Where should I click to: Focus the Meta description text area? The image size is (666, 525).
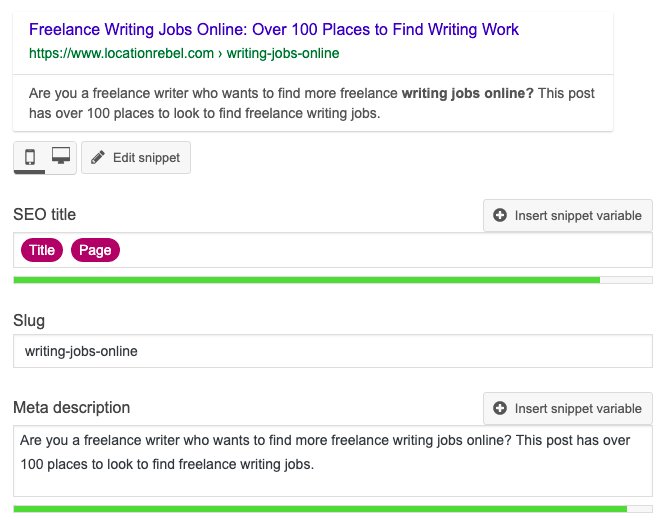333,461
